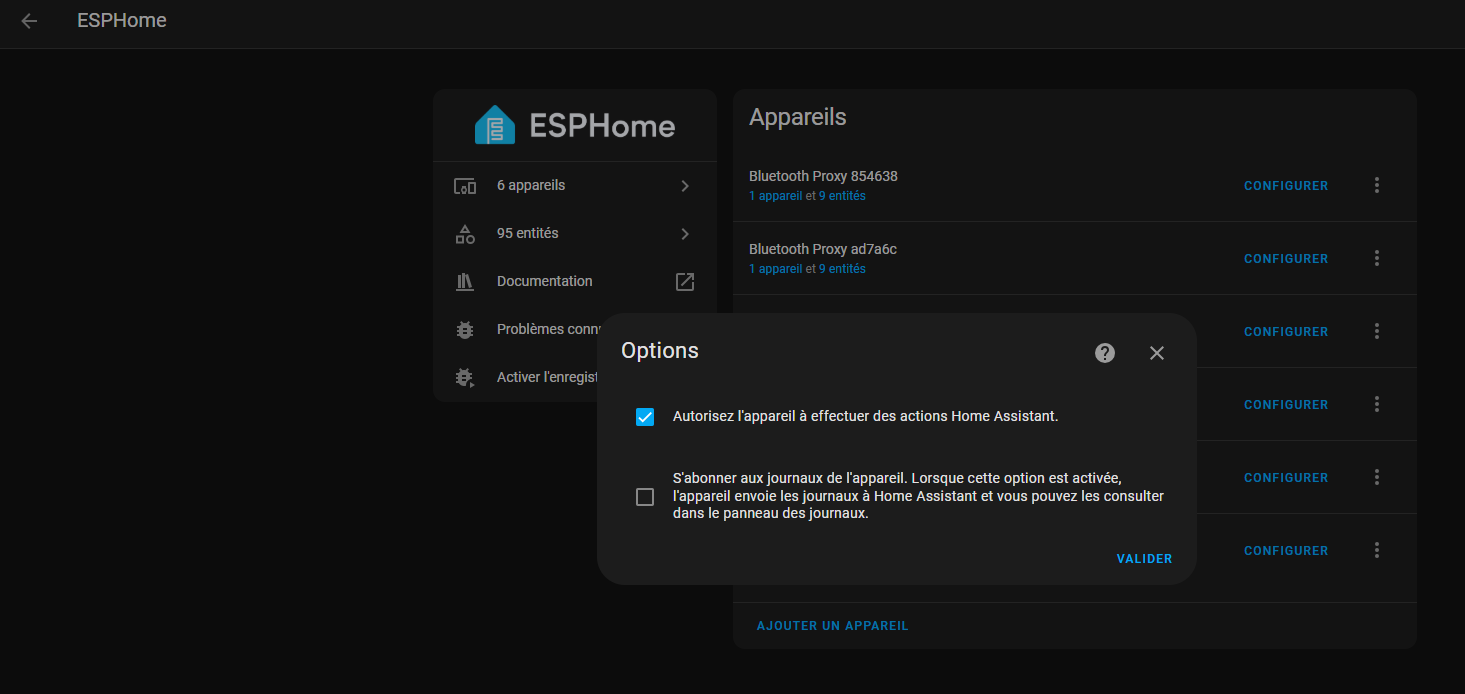This screenshot has height=694, width=1465.
Task: Select the 'Problèmes conn' label text
Action: 549,330
